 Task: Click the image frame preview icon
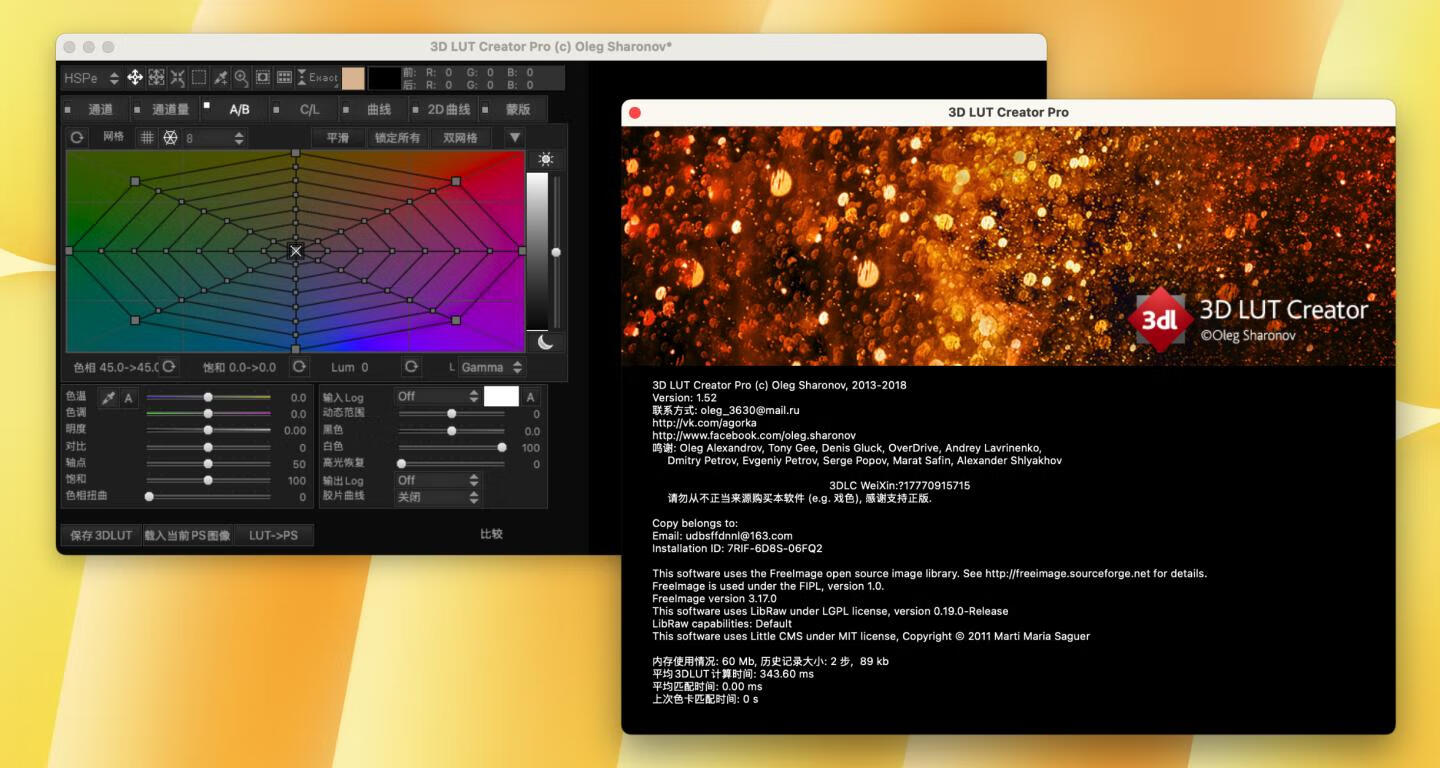[262, 78]
